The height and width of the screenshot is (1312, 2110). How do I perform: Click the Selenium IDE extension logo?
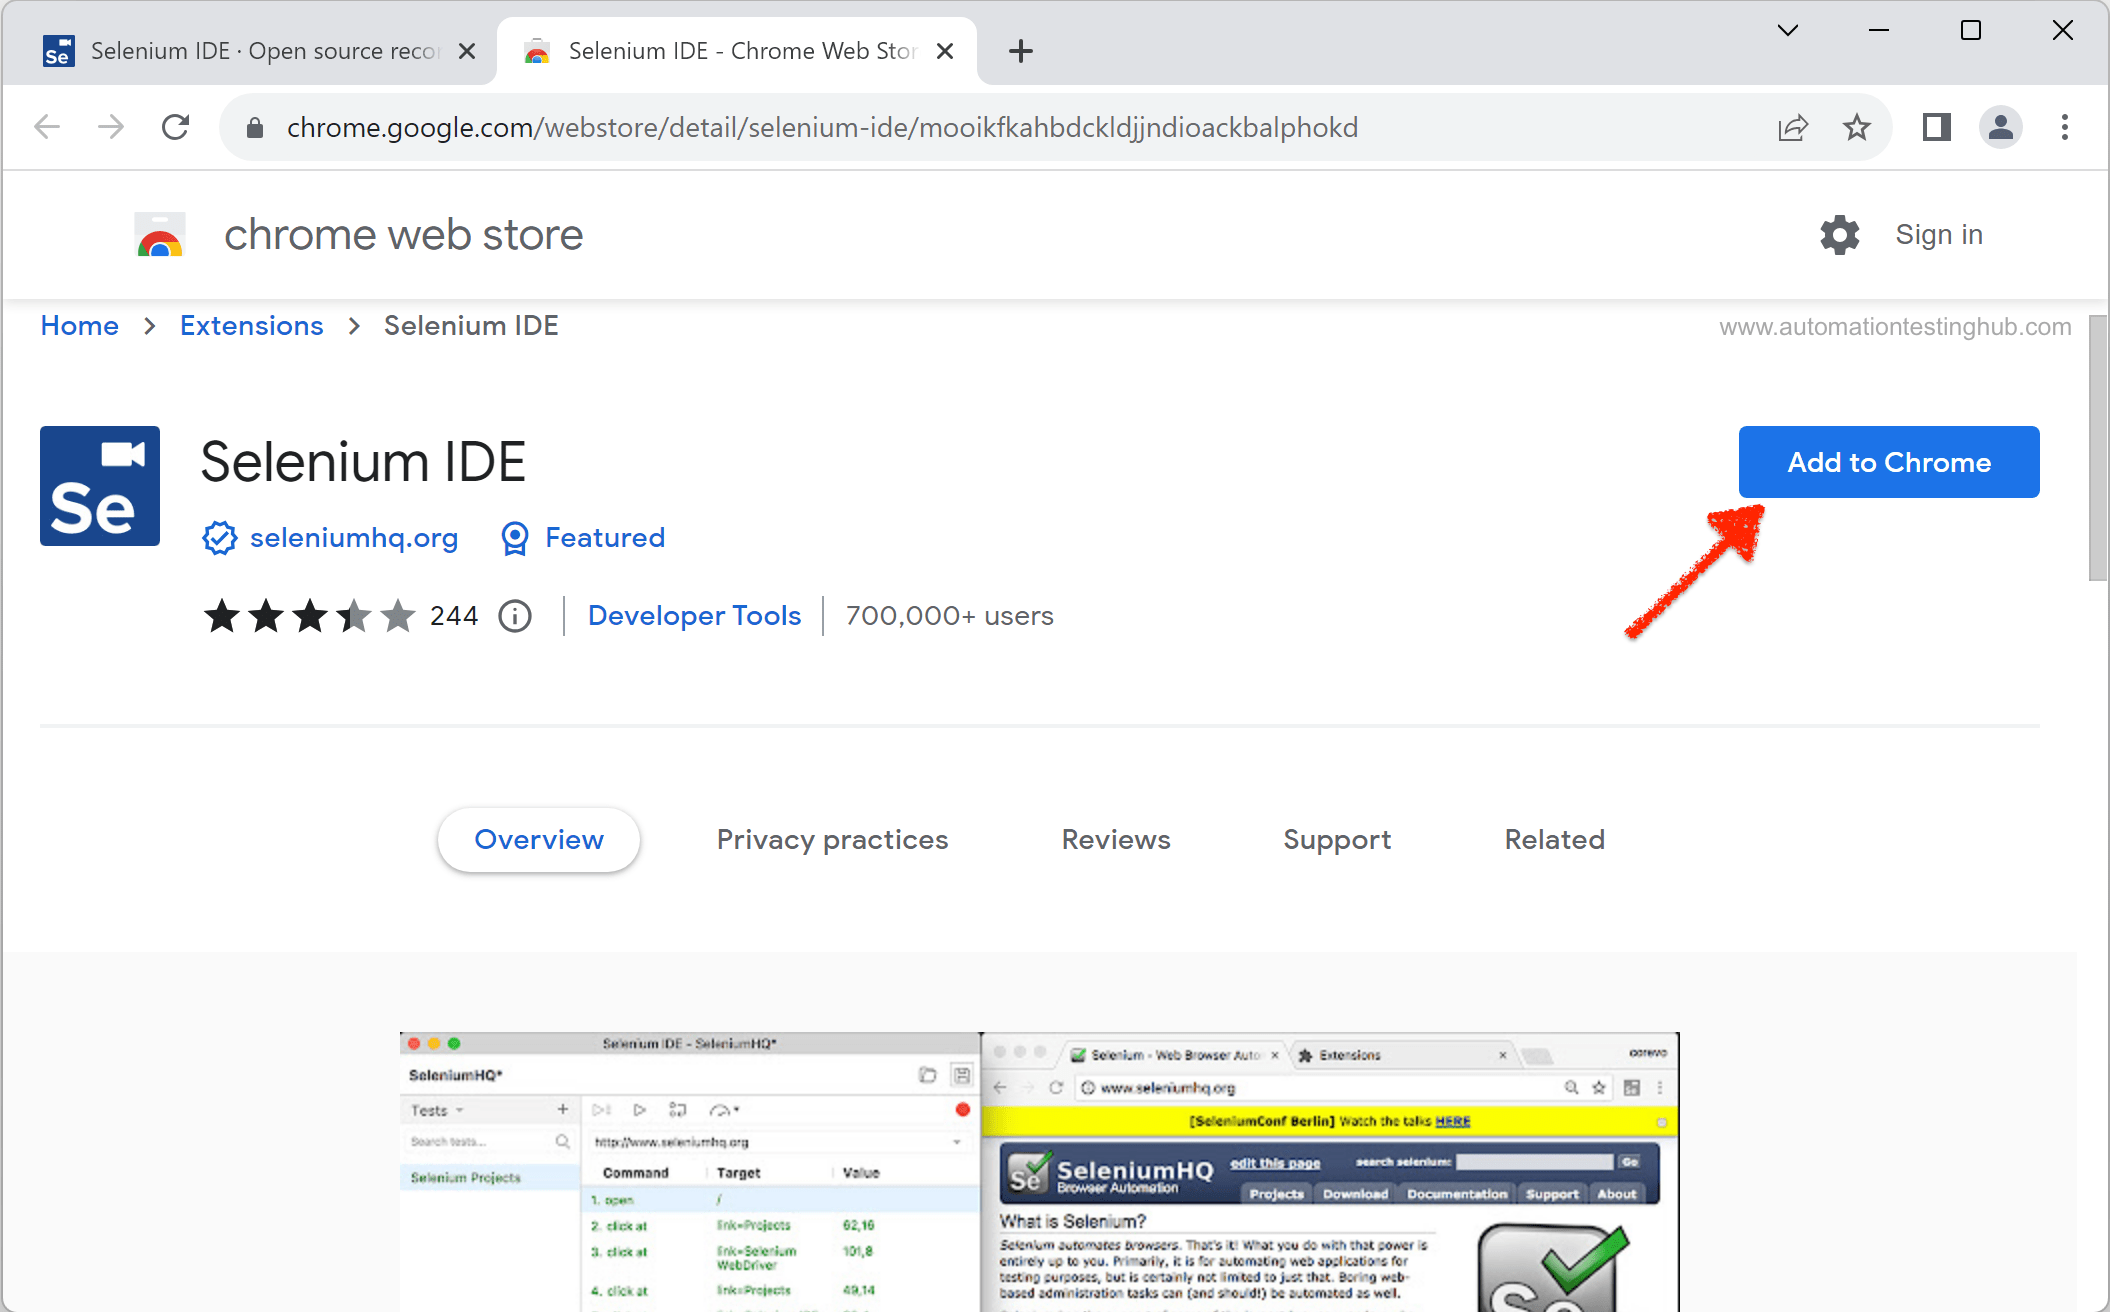[x=99, y=486]
